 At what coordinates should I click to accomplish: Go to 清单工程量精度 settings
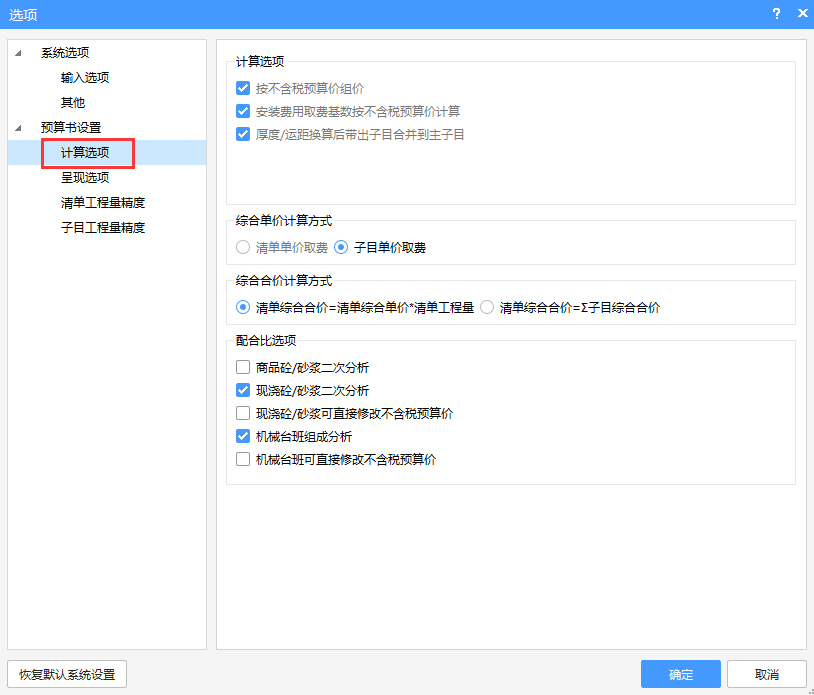[103, 203]
